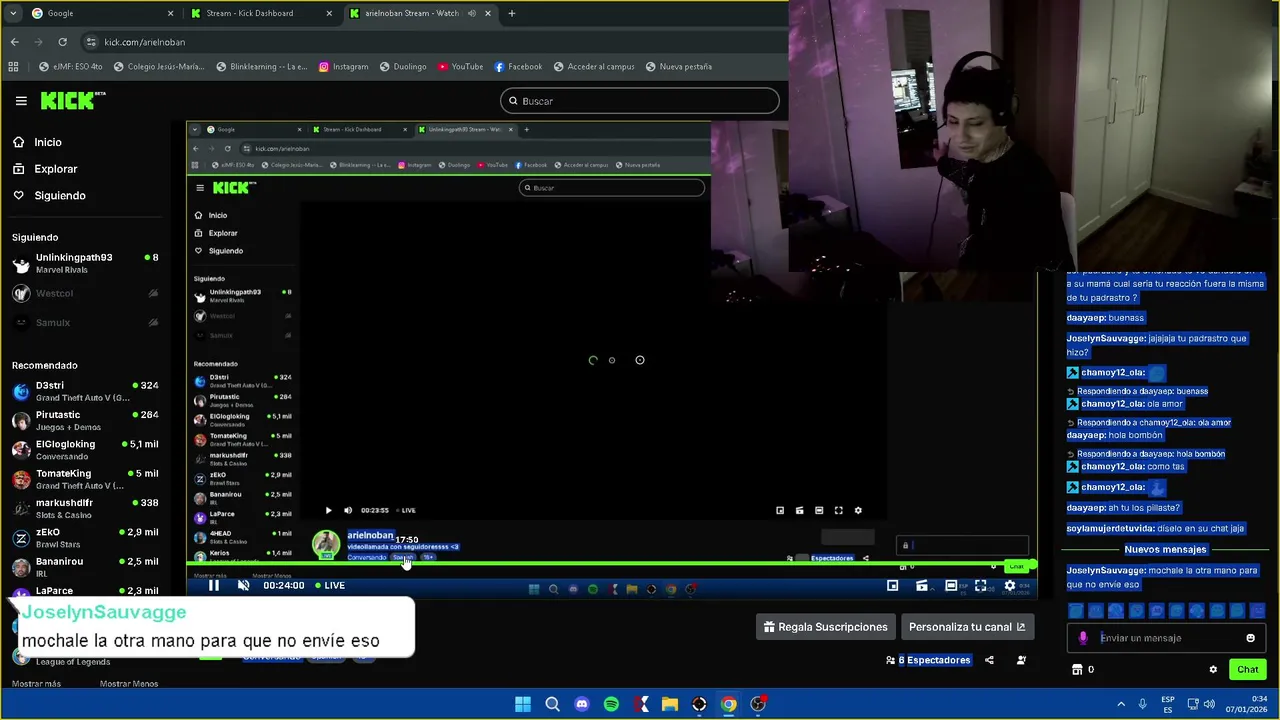Click the 6 Espectadores viewer count
The width and height of the screenshot is (1280, 720).
(x=928, y=660)
